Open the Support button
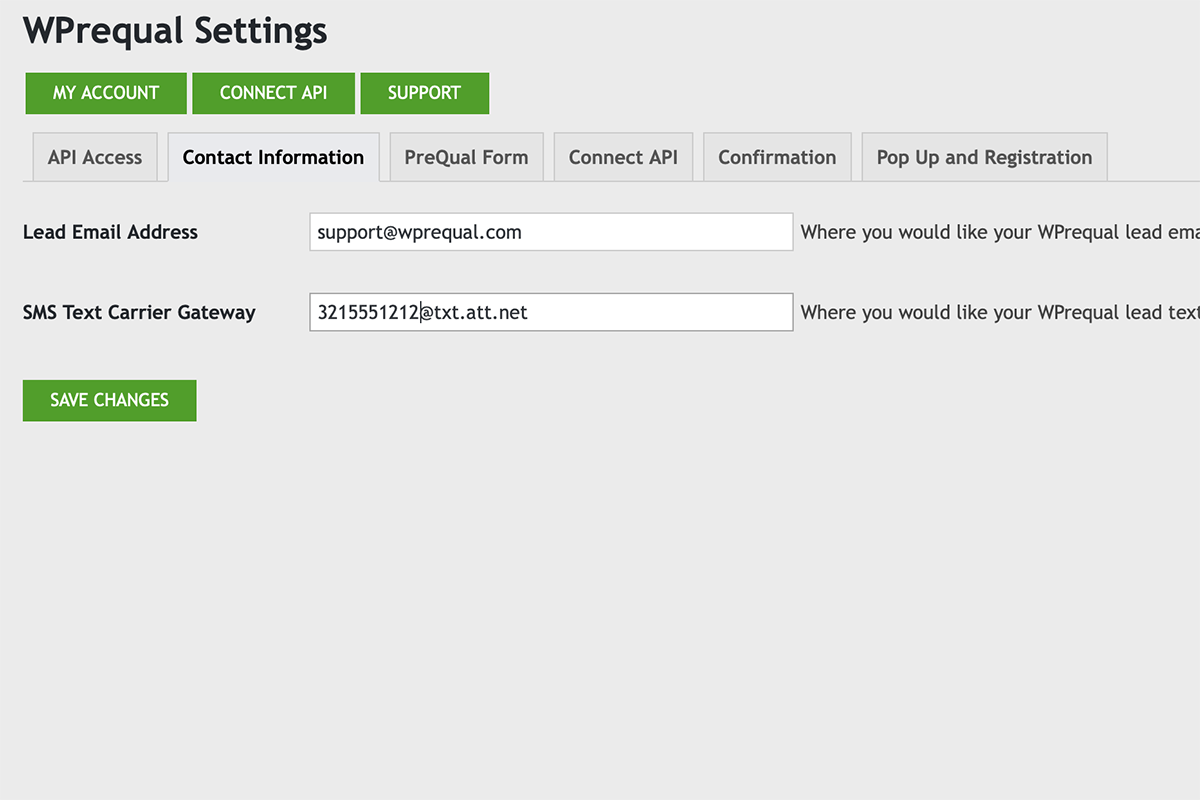 pyautogui.click(x=424, y=93)
